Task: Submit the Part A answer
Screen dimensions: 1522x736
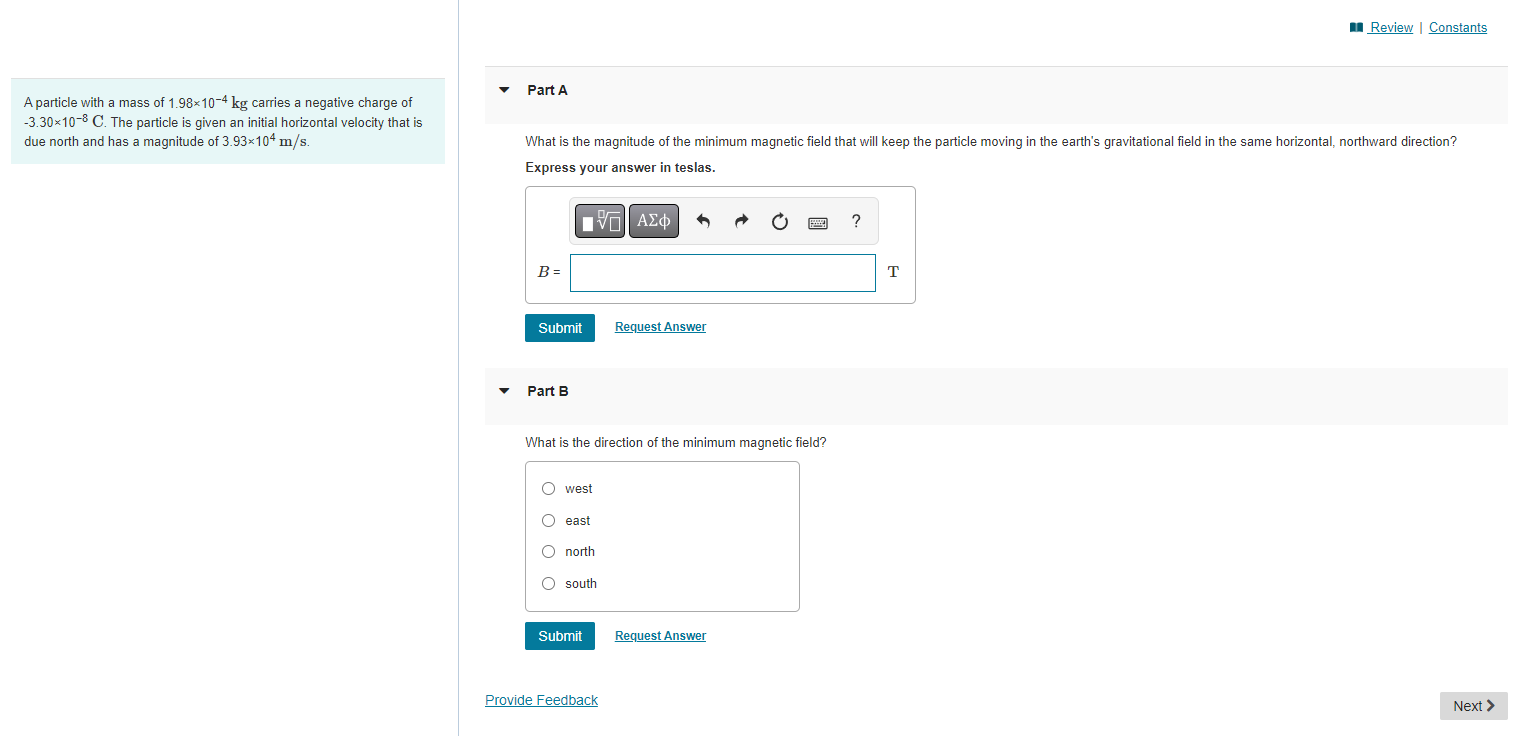Action: [560, 328]
